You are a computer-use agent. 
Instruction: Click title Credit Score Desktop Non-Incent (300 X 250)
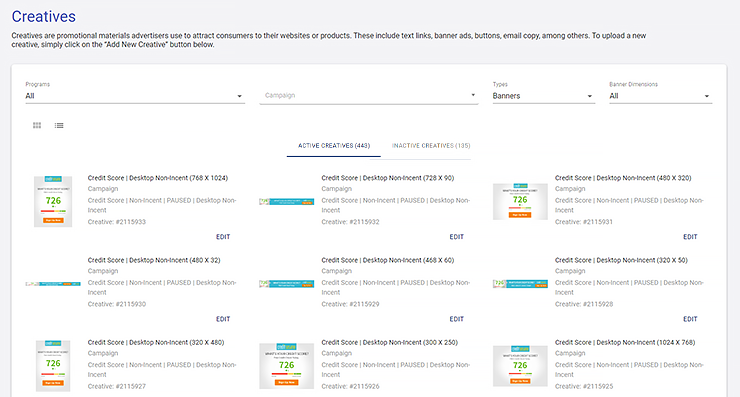[389, 342]
